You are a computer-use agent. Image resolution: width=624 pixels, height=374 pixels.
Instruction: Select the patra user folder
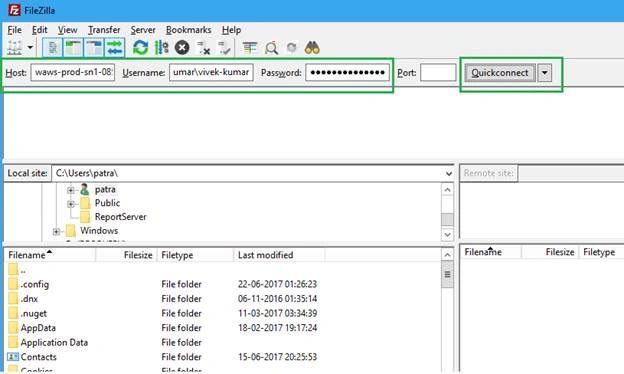pyautogui.click(x=105, y=189)
